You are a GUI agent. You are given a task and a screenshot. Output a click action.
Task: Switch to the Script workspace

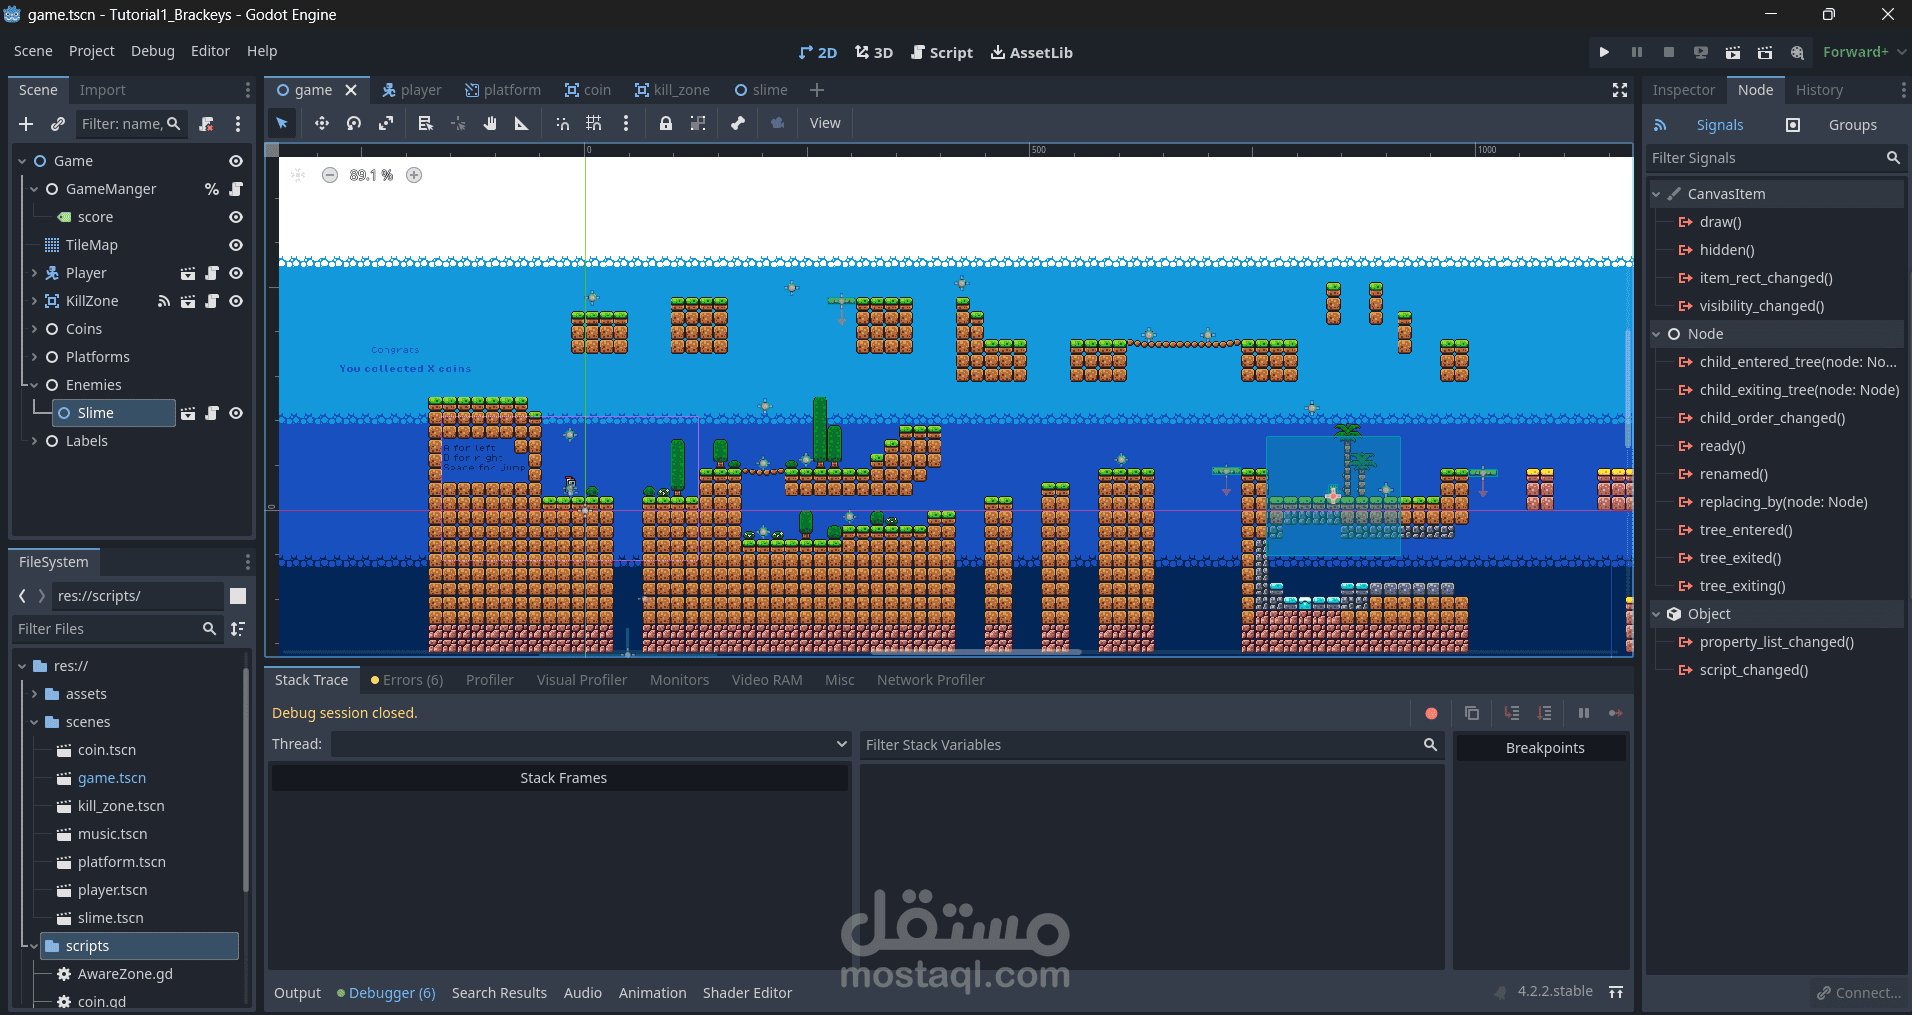pos(941,52)
